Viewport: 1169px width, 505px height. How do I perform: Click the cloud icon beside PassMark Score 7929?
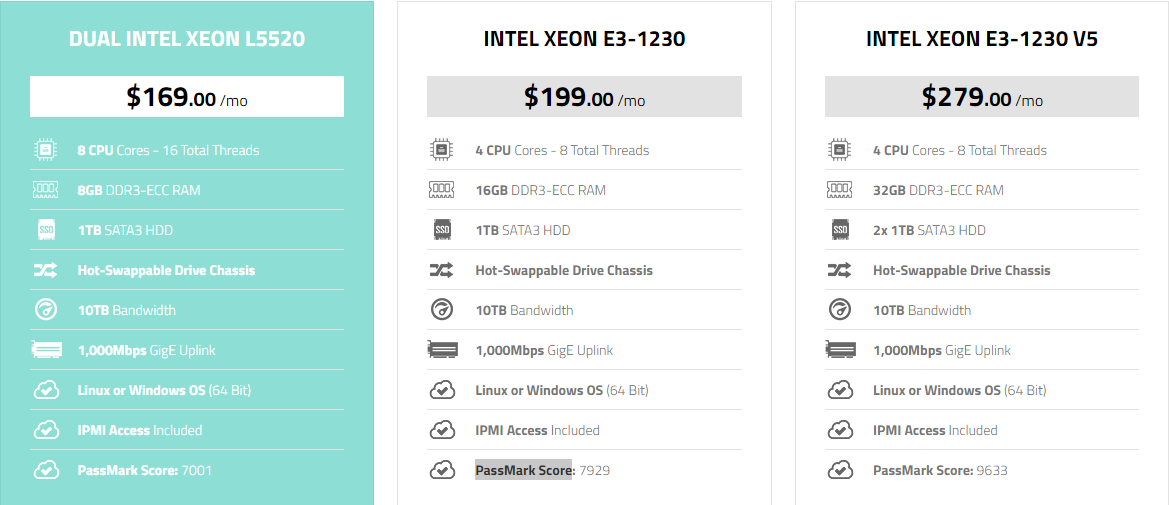coord(442,470)
